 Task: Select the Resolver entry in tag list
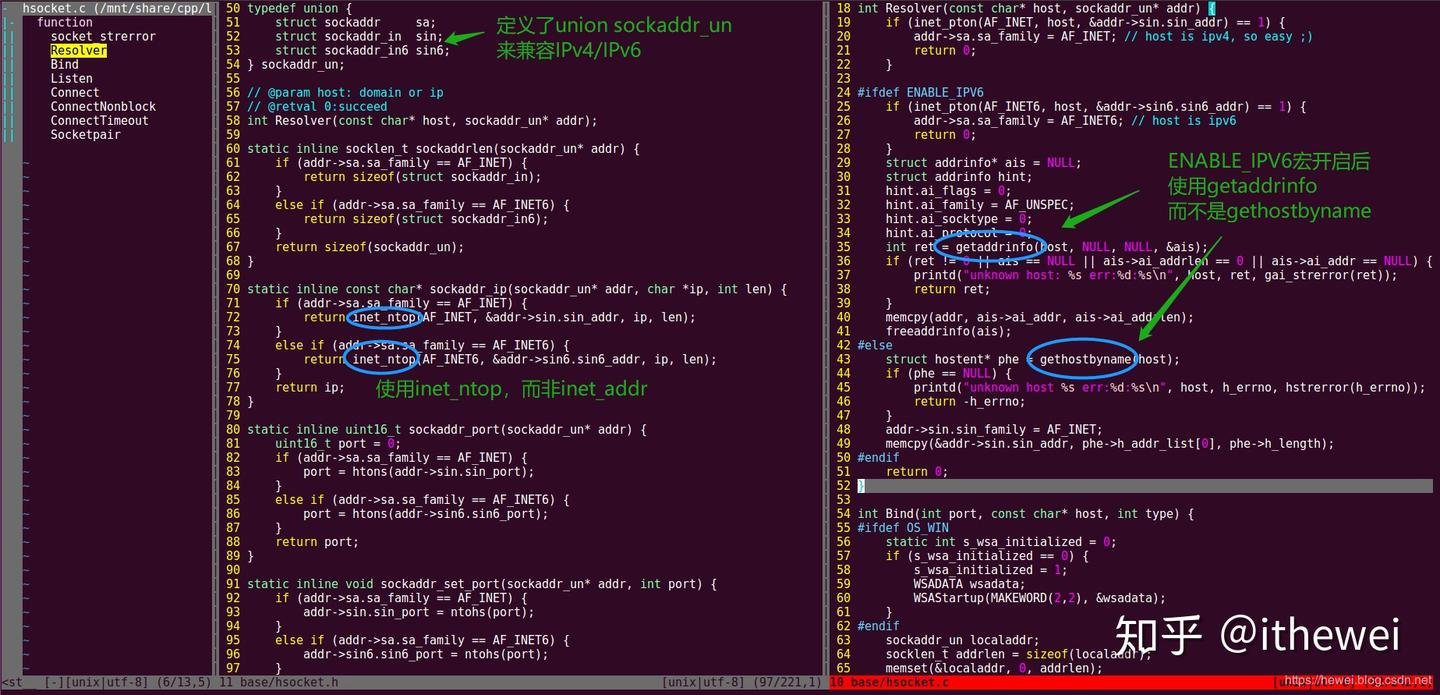click(x=78, y=50)
